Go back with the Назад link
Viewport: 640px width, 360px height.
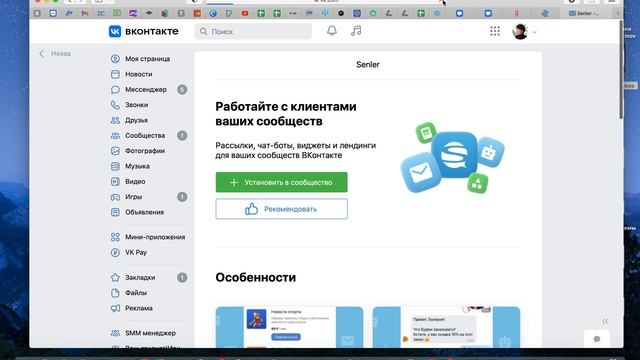coord(55,53)
